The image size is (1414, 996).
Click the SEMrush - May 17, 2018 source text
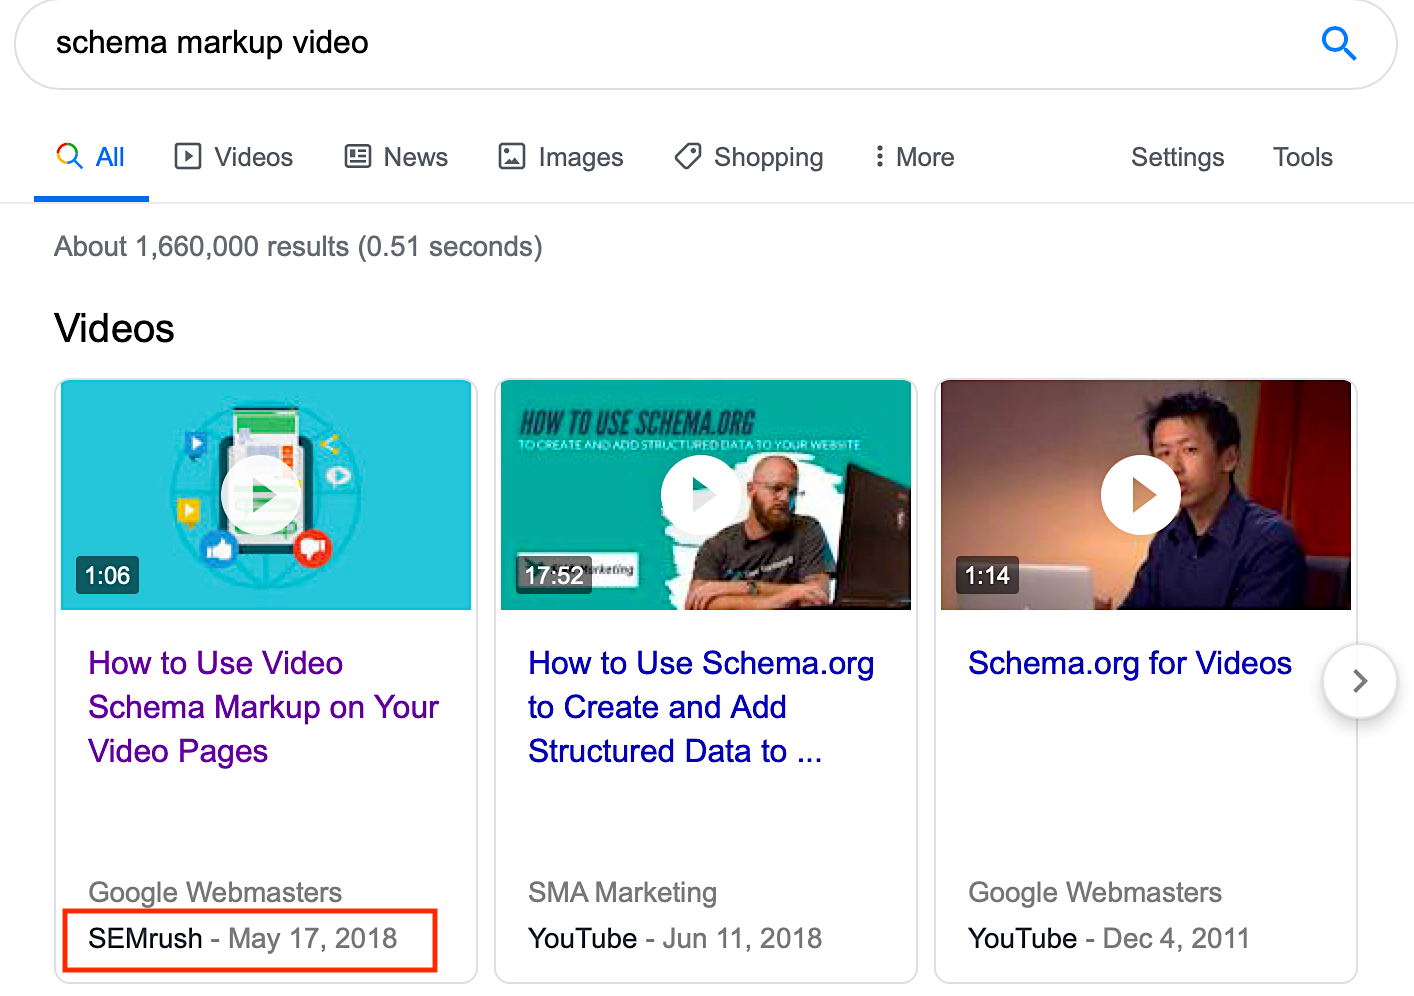243,938
